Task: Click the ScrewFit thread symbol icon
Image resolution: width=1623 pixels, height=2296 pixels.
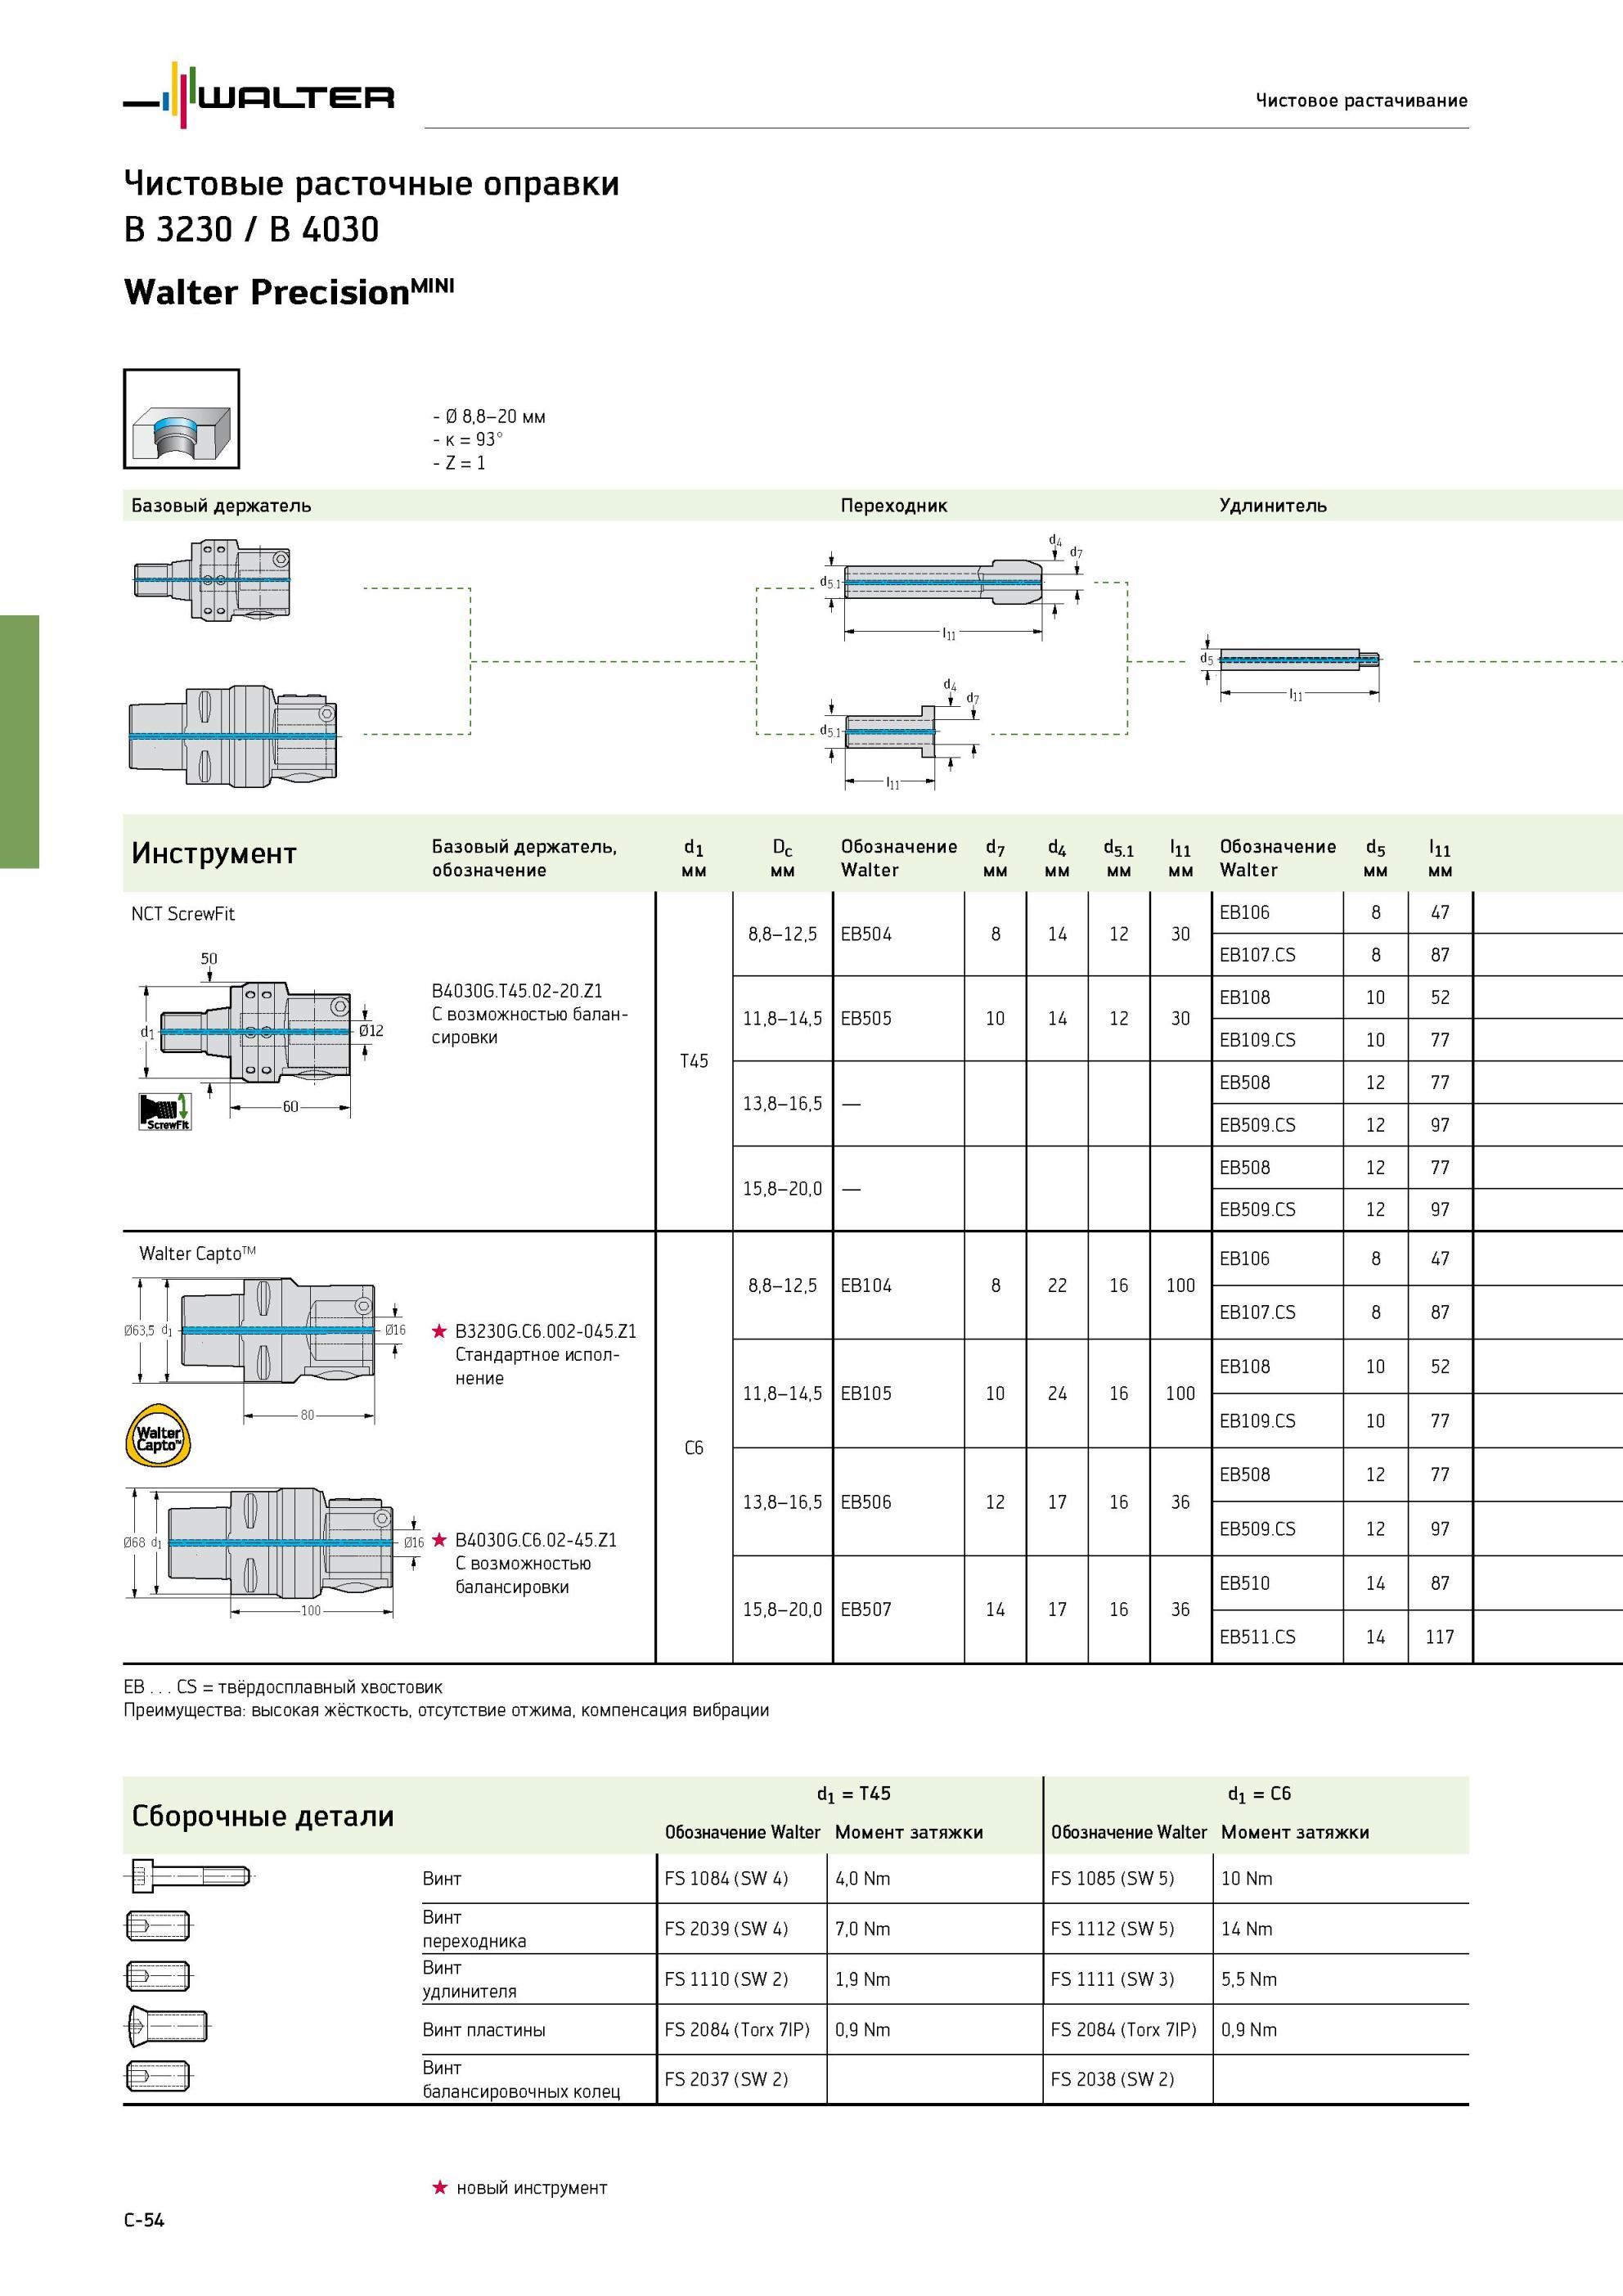Action: (164, 1112)
